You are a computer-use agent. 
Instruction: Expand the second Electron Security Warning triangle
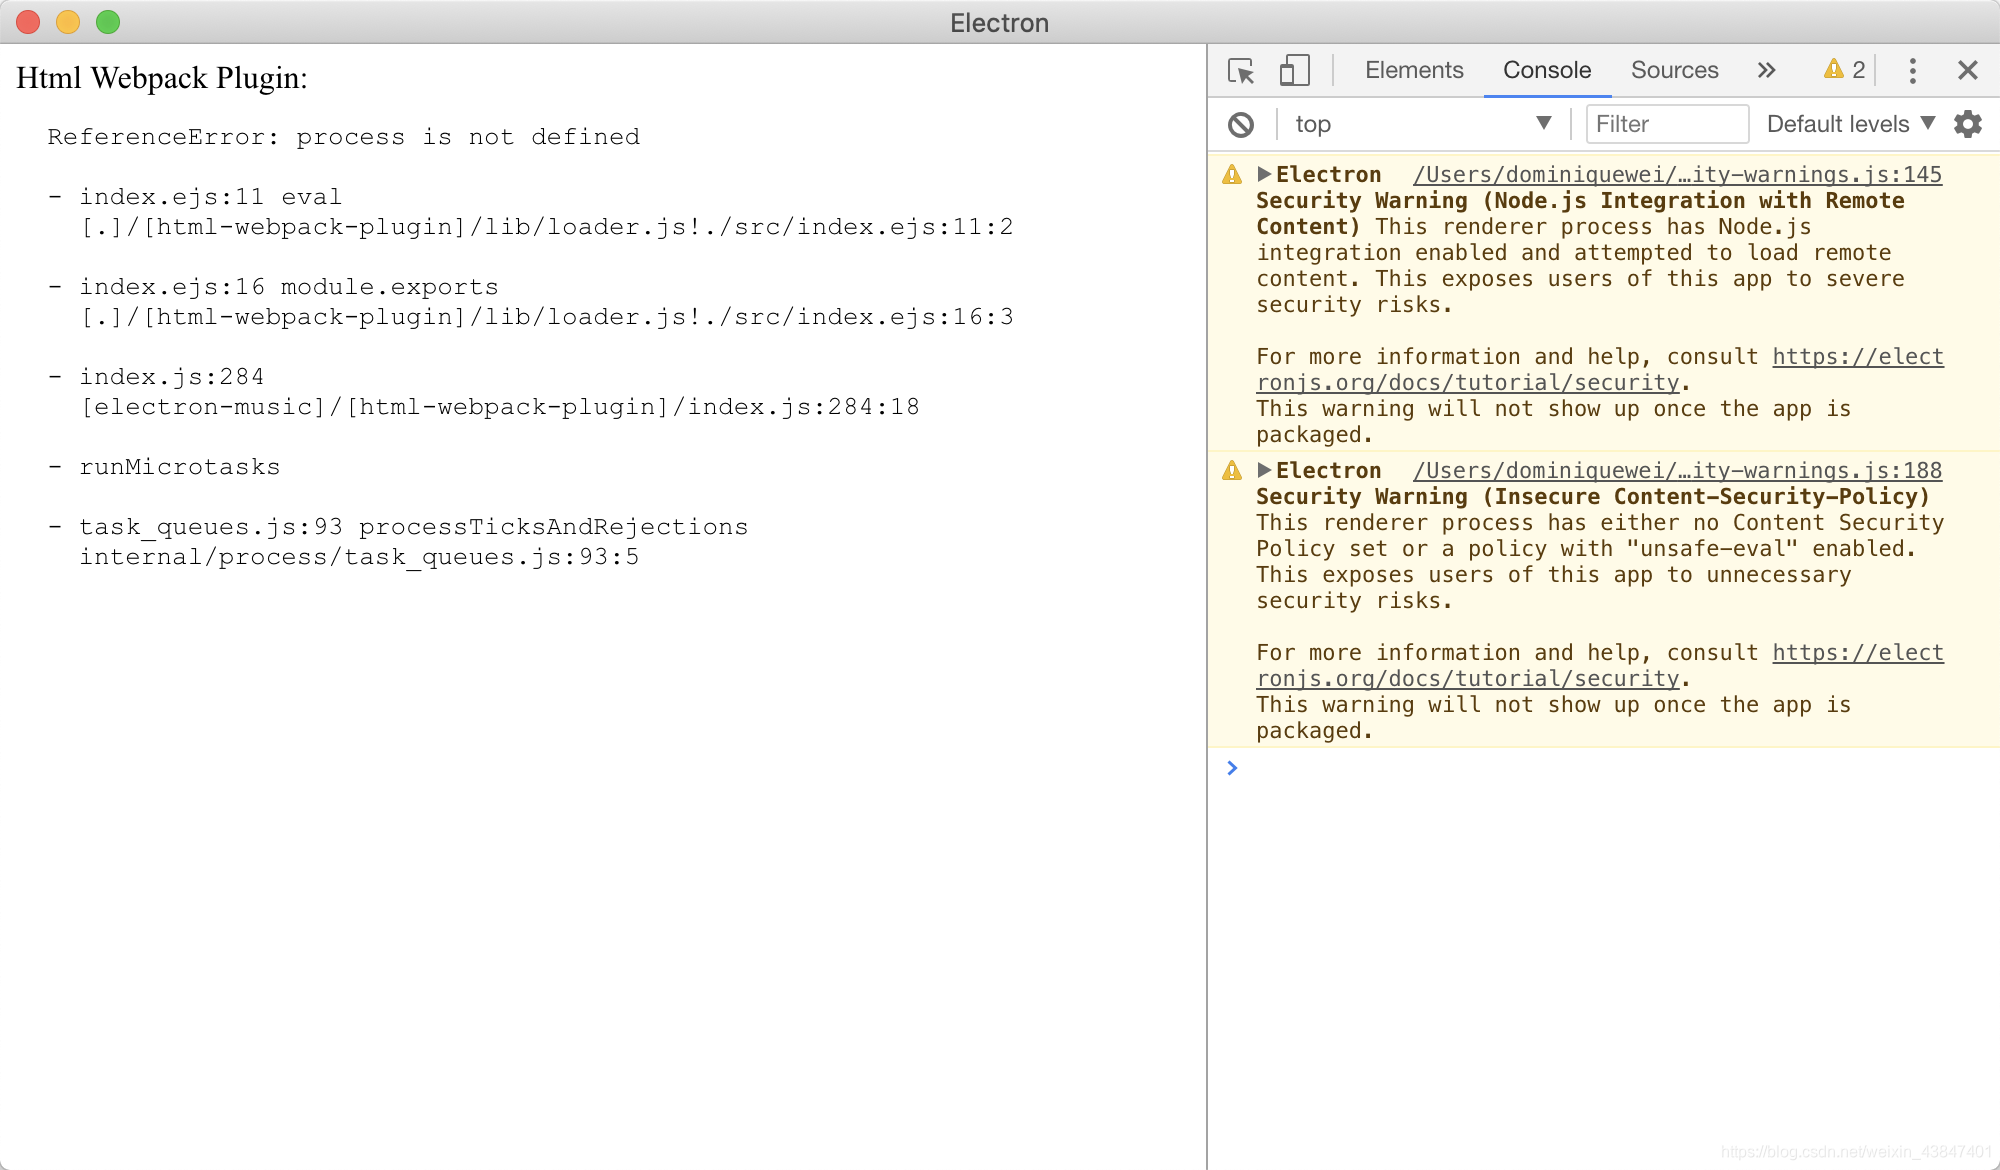tap(1264, 470)
